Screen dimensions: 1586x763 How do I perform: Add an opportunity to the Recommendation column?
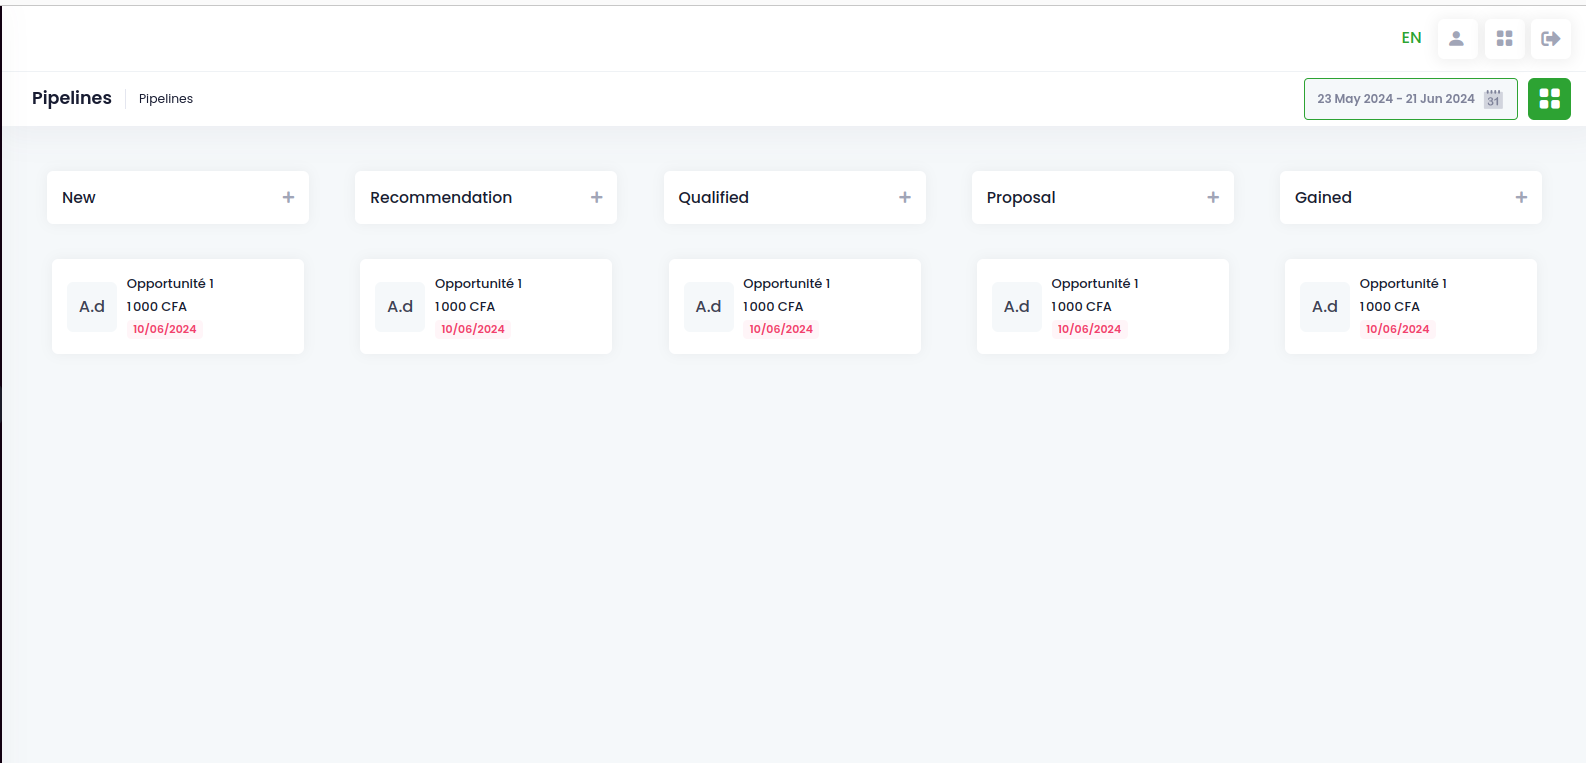tap(596, 198)
